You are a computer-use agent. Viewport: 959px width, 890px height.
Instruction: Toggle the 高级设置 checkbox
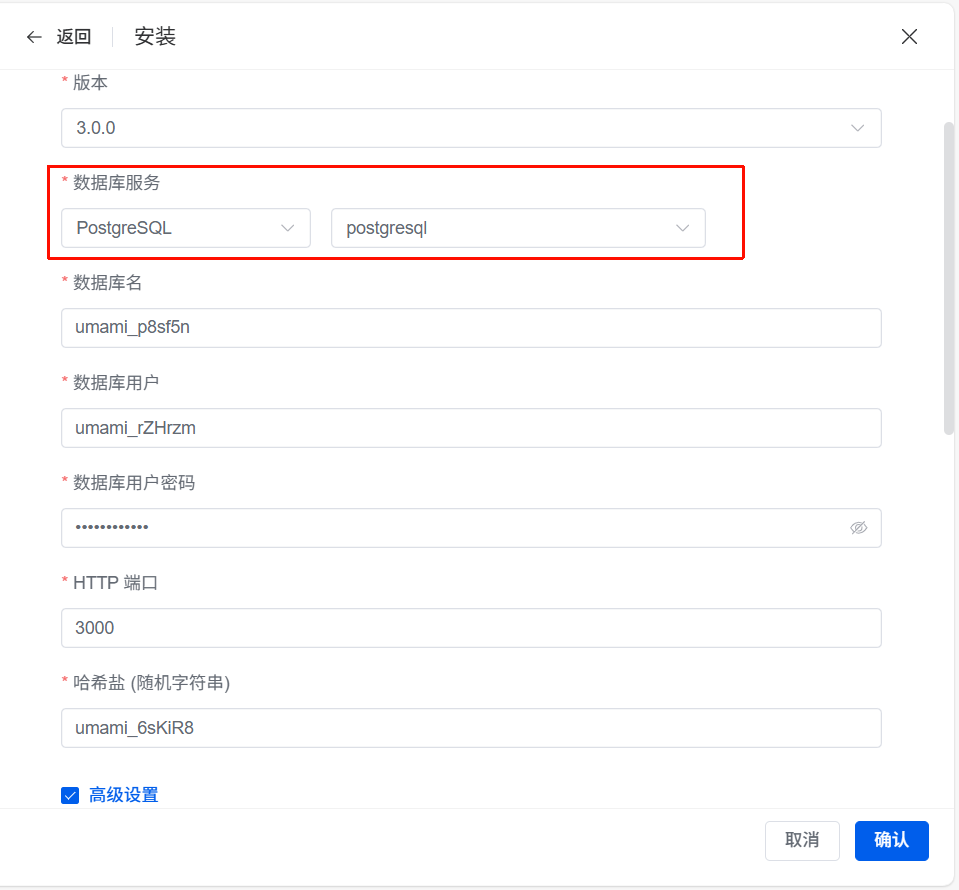tap(70, 796)
